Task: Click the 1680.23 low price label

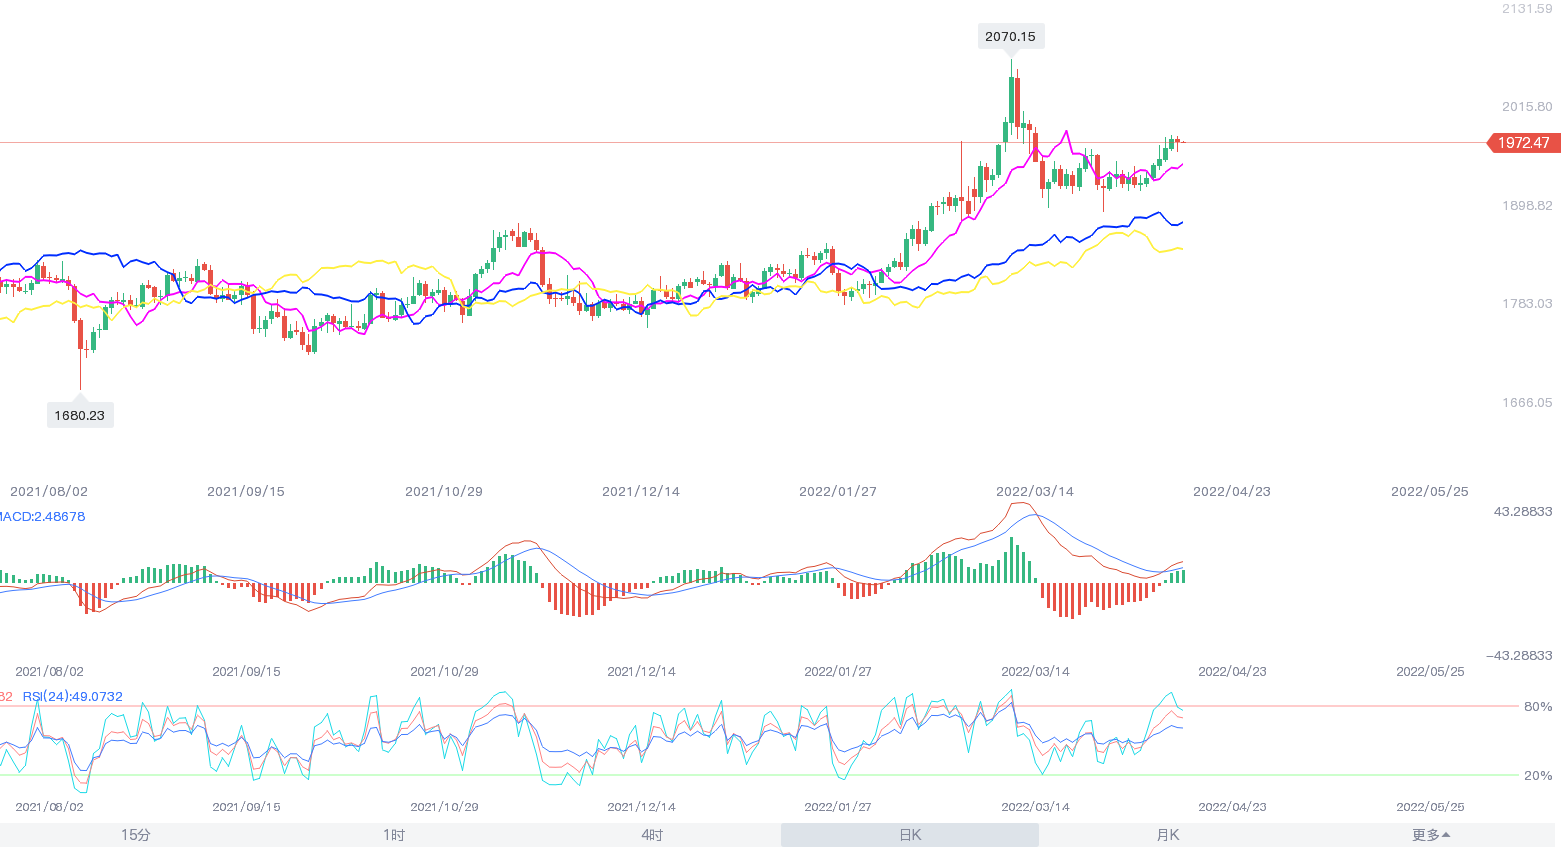Action: coord(80,415)
